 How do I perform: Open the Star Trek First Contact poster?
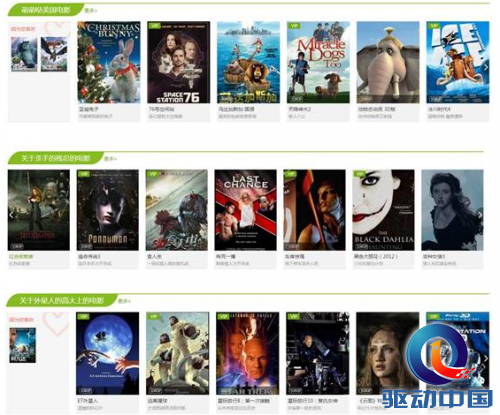coord(248,353)
